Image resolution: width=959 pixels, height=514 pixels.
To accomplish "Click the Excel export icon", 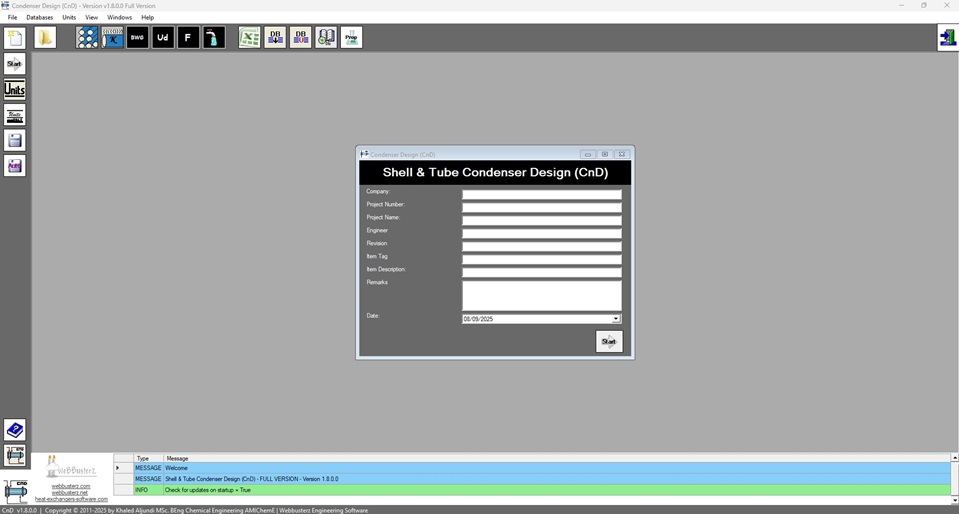I will pyautogui.click(x=249, y=38).
